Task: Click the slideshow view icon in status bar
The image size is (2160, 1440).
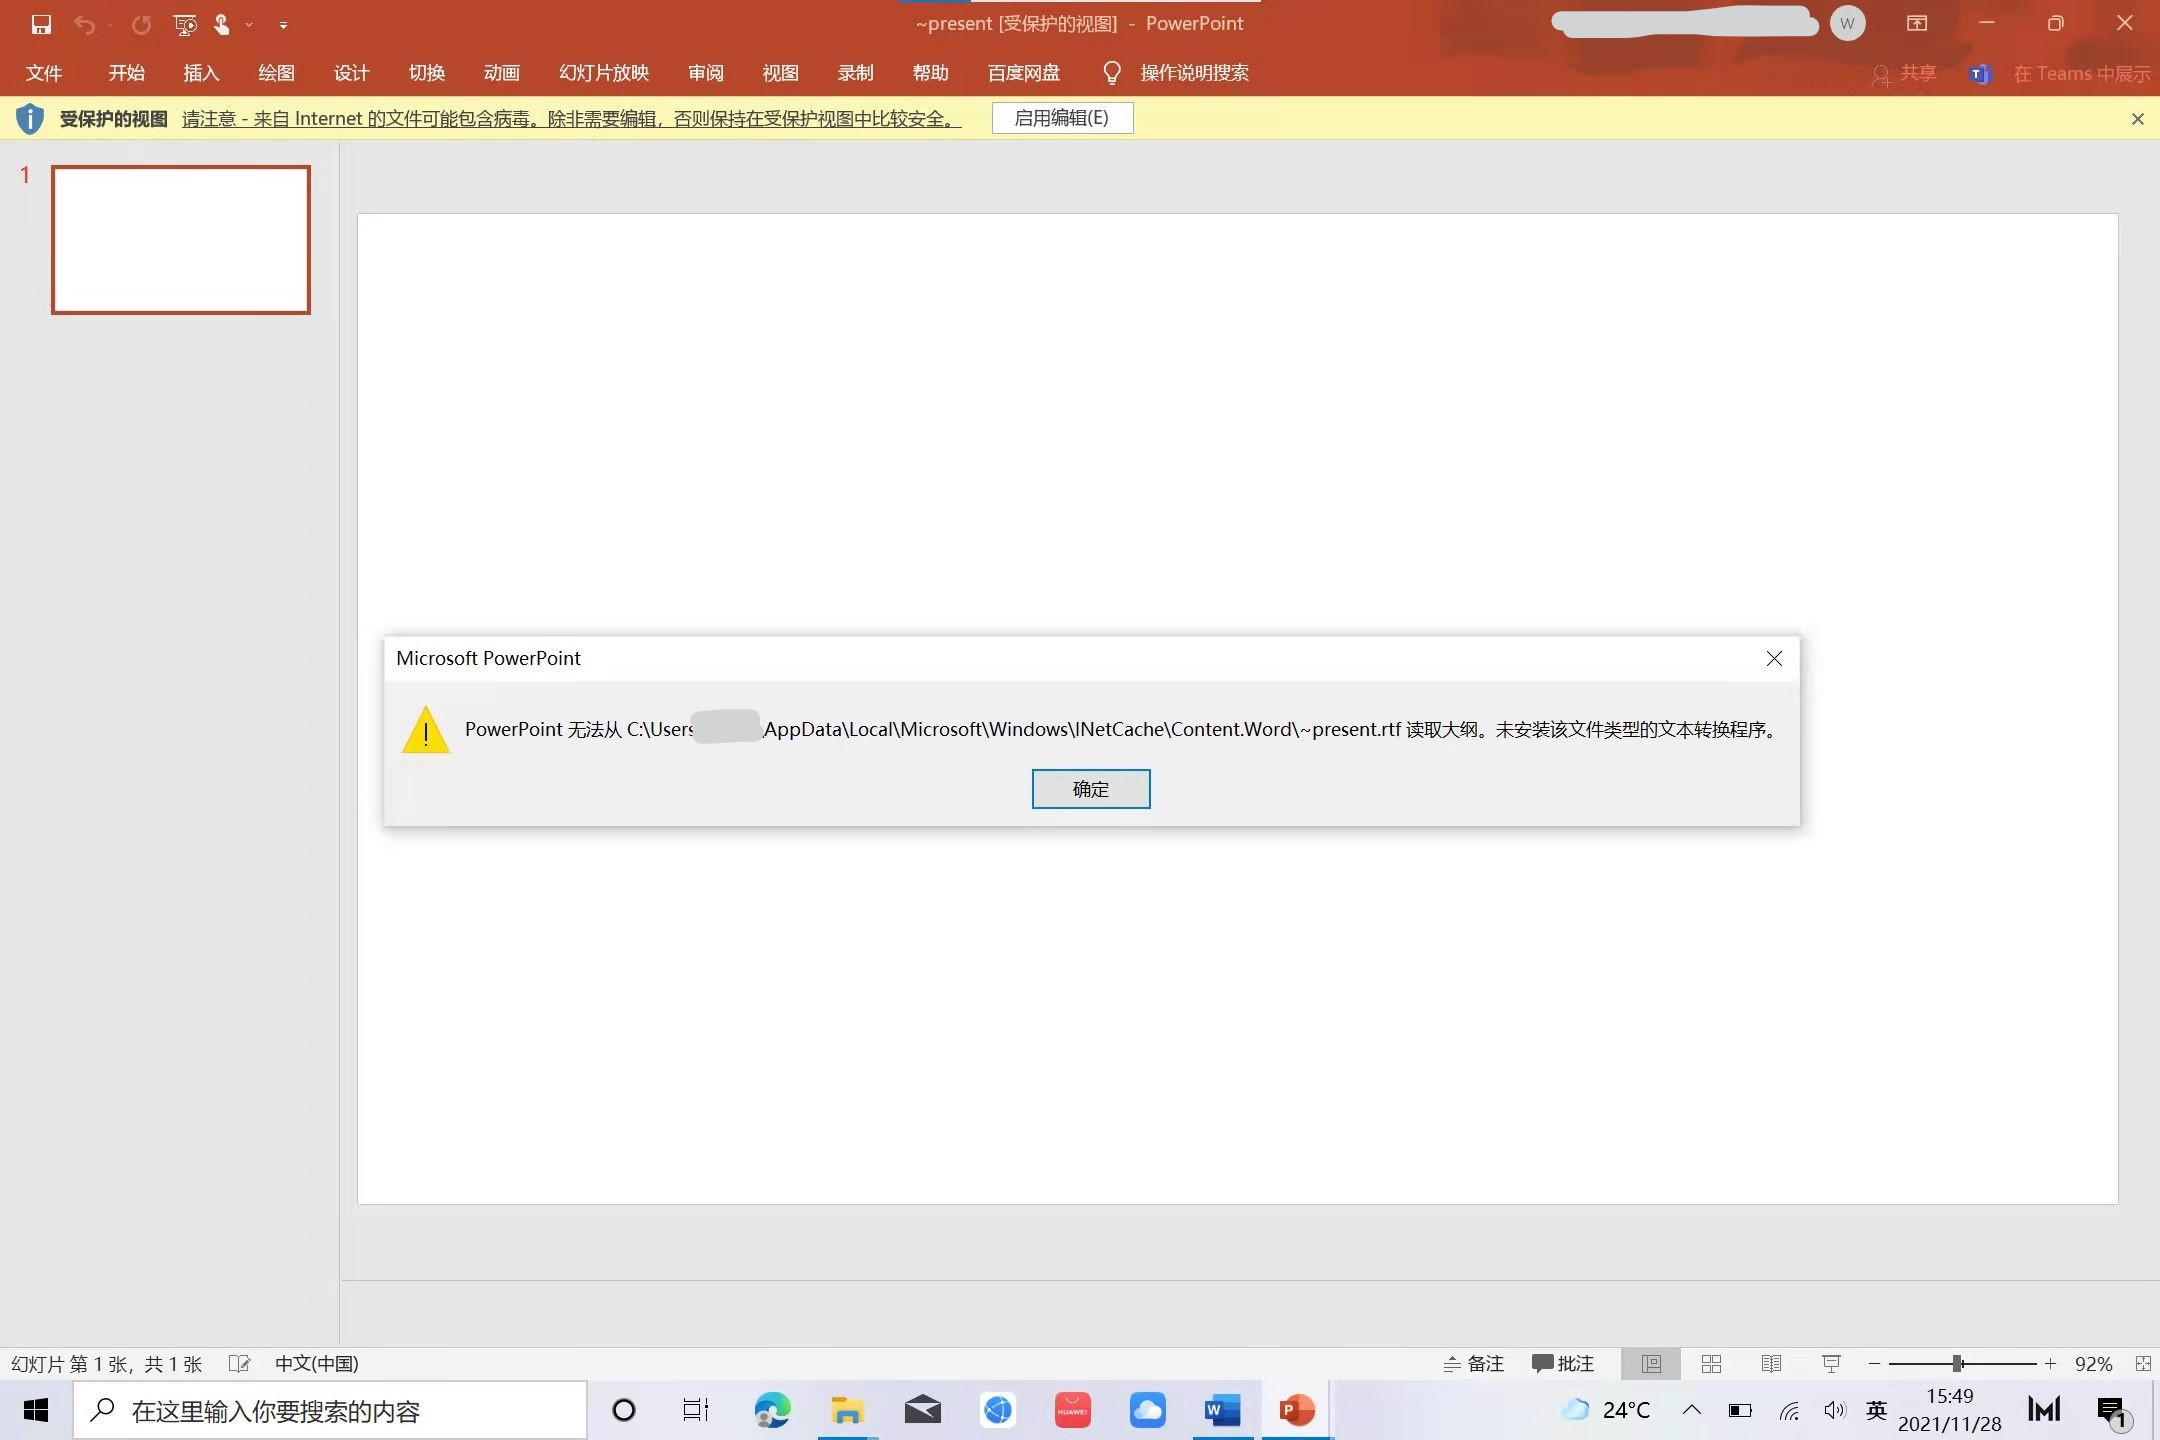Action: 1831,1364
